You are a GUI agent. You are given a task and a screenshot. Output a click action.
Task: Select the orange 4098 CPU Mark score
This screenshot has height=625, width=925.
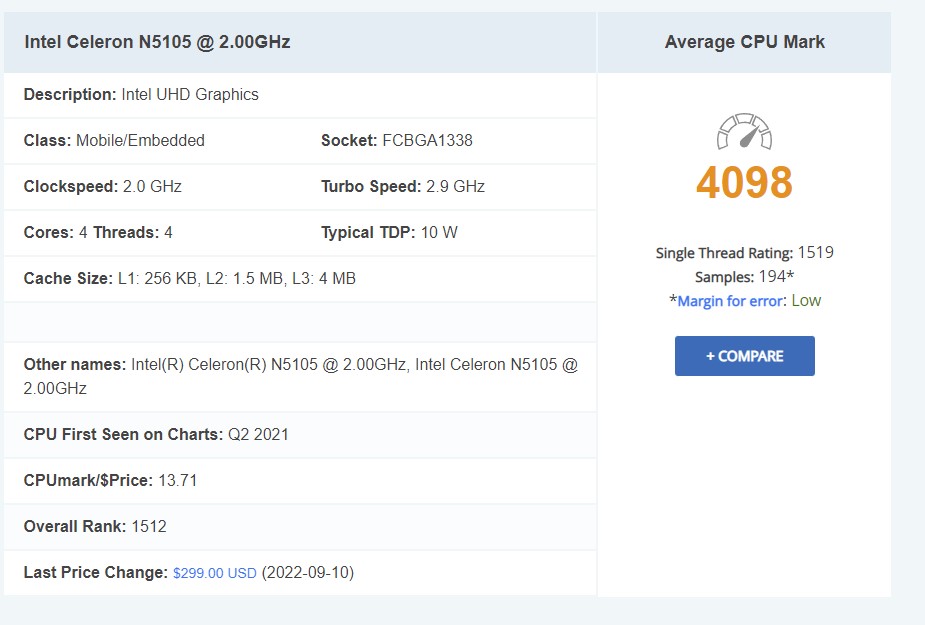[x=743, y=182]
